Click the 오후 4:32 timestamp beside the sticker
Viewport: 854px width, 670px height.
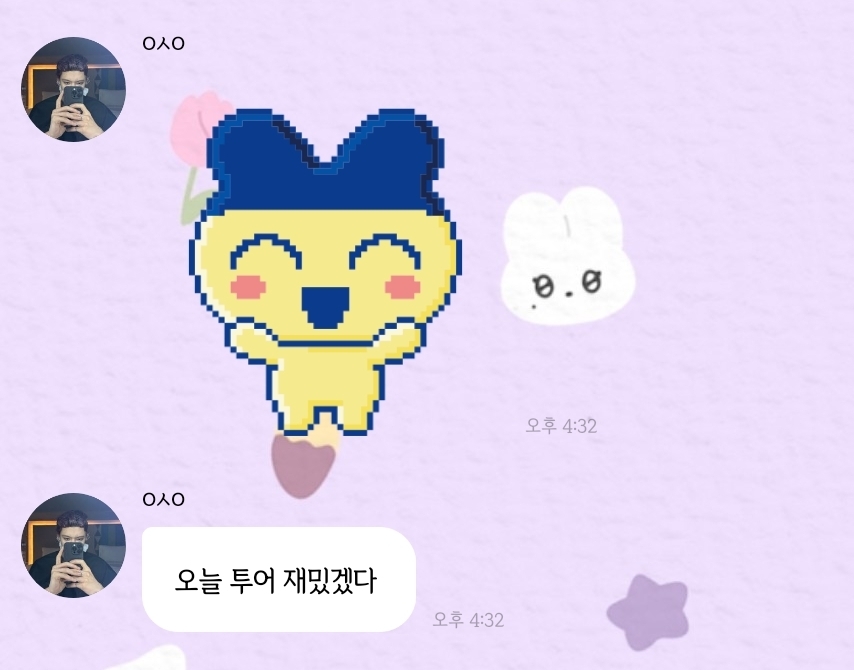561,425
